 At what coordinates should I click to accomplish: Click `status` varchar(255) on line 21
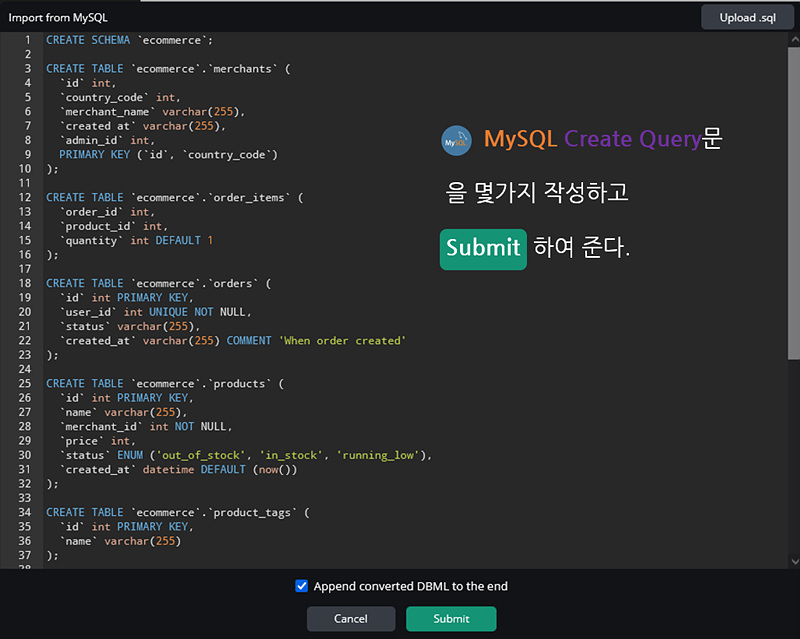click(x=130, y=326)
